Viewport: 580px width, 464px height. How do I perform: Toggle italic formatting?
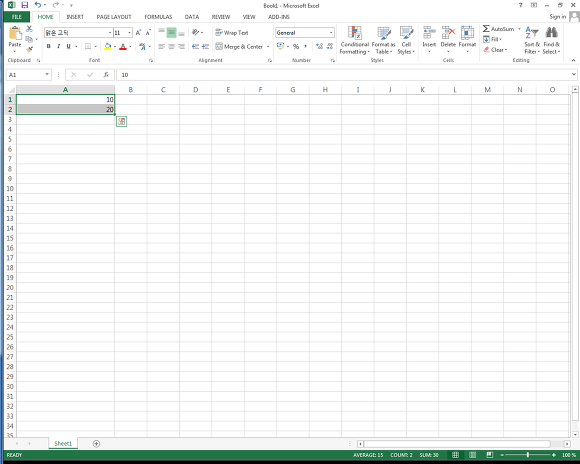point(58,47)
